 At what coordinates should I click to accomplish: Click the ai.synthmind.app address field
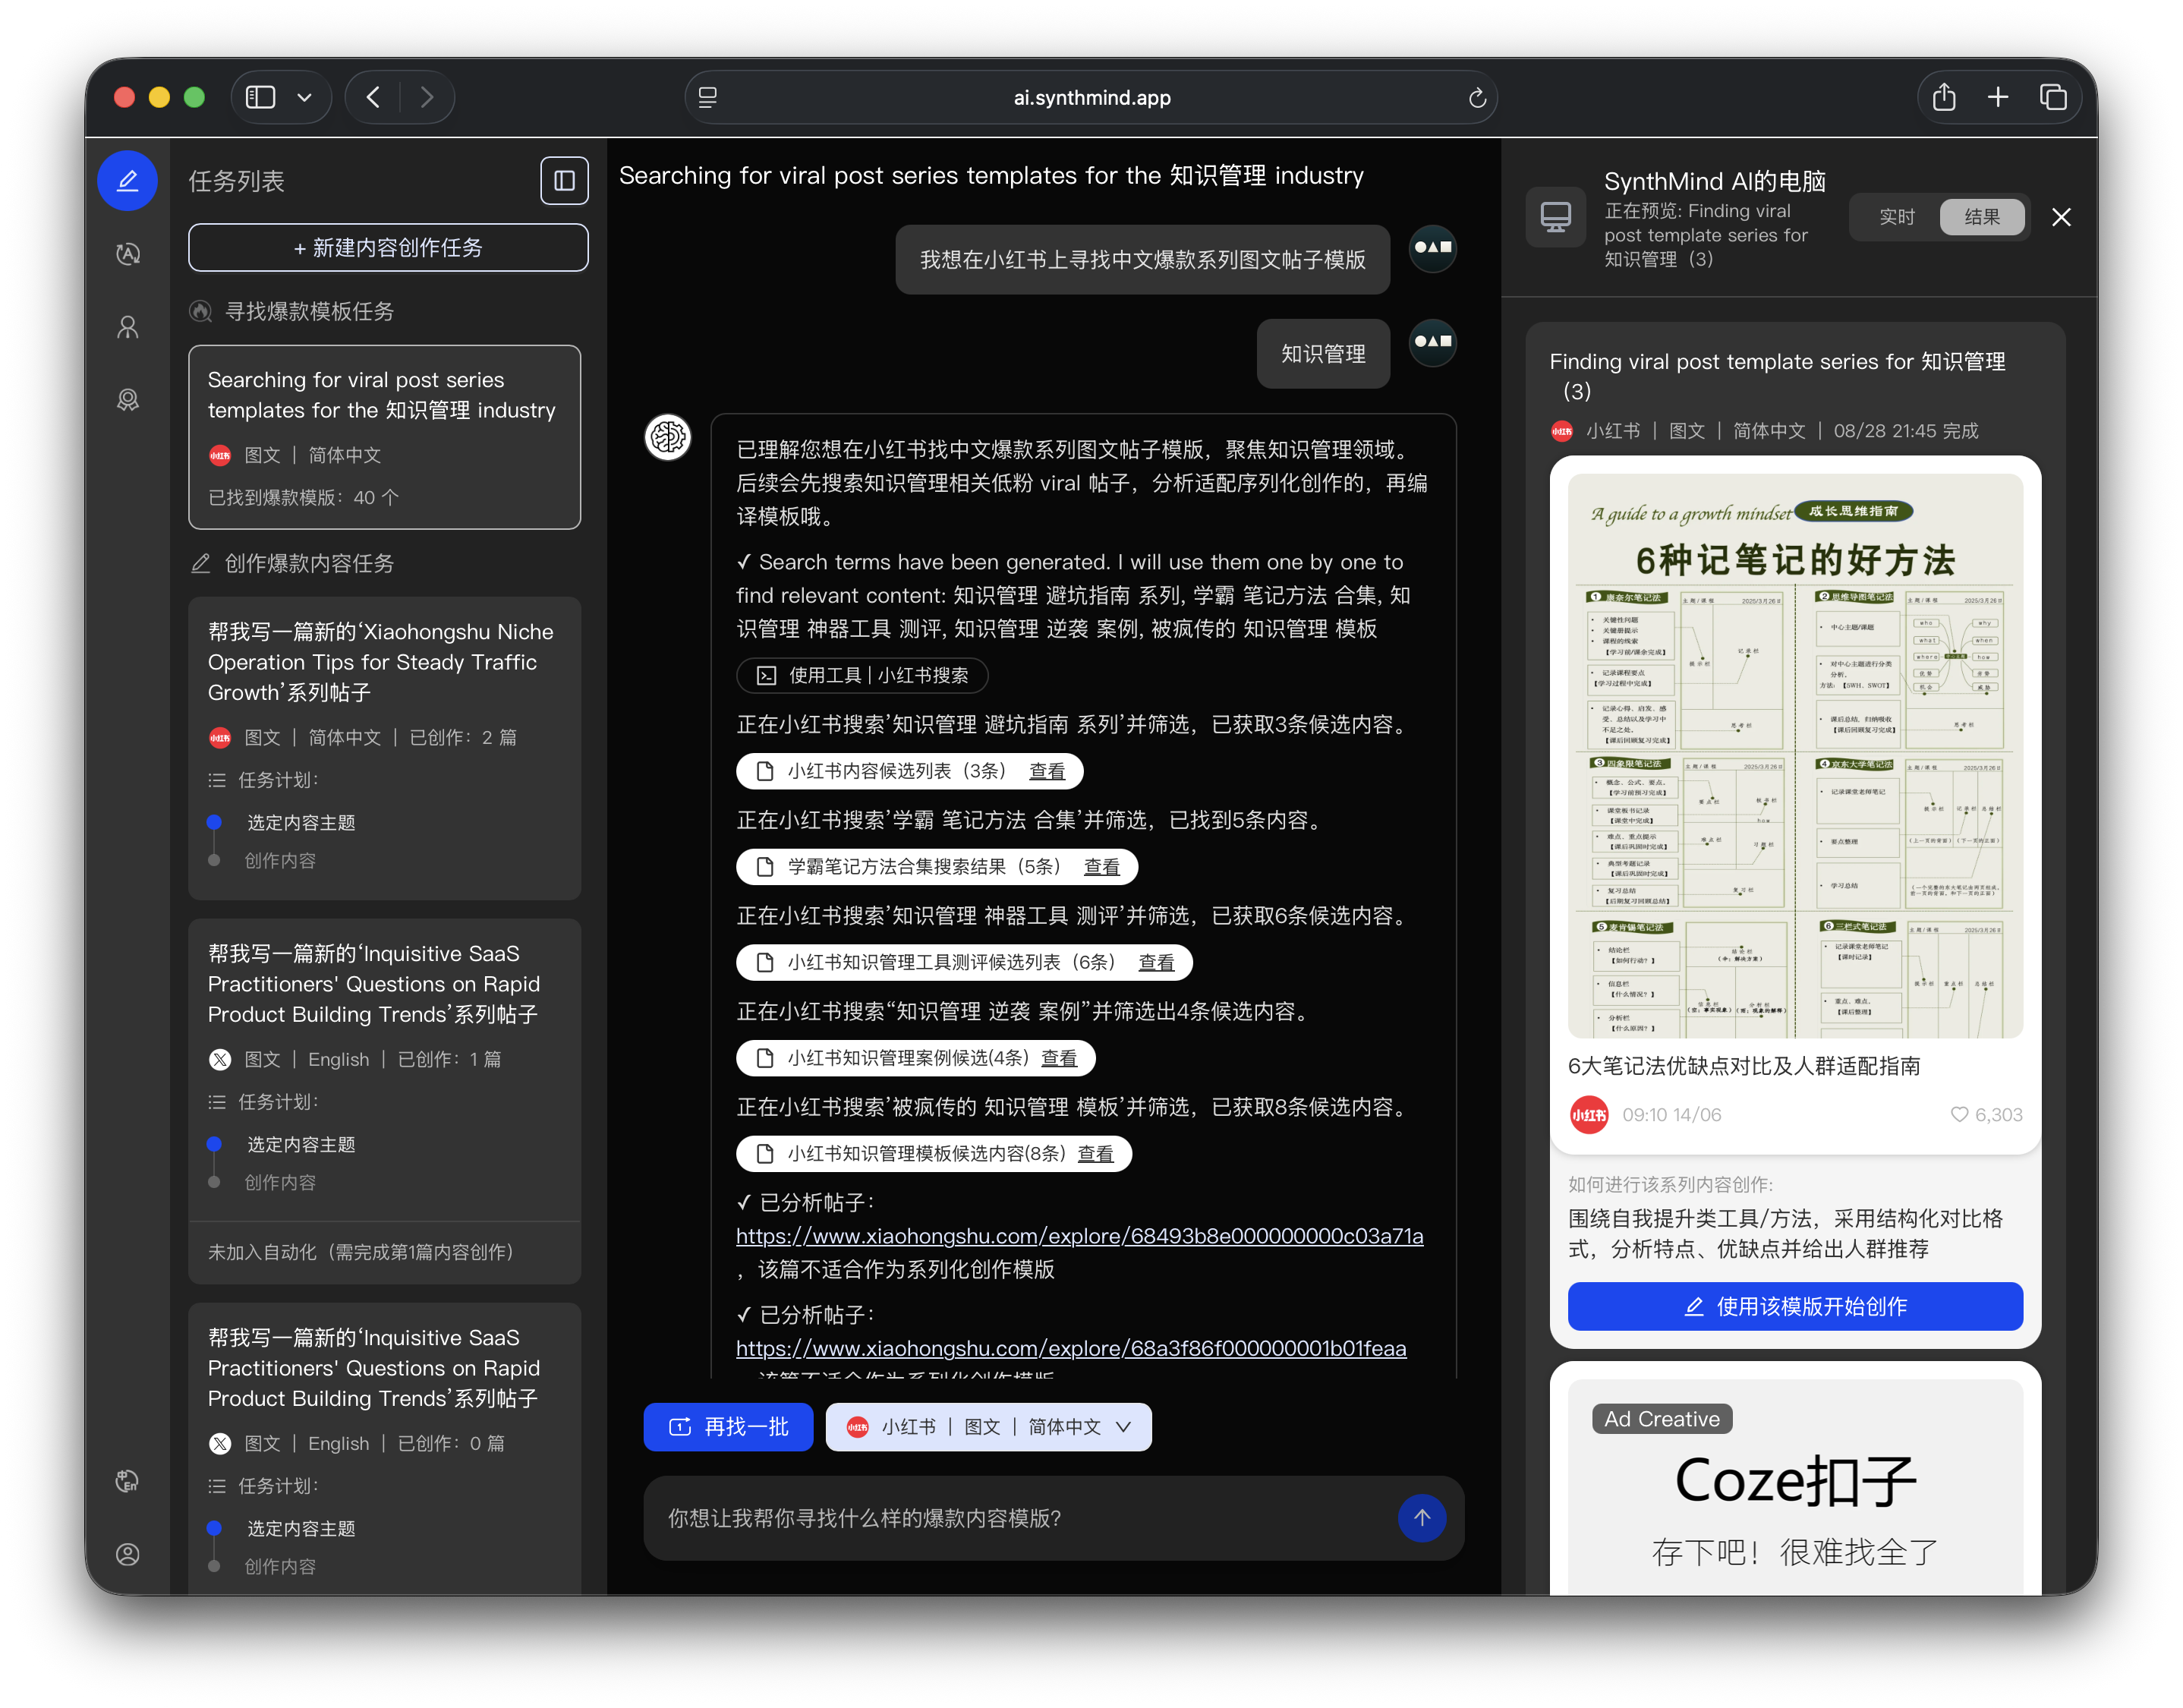coord(1091,97)
